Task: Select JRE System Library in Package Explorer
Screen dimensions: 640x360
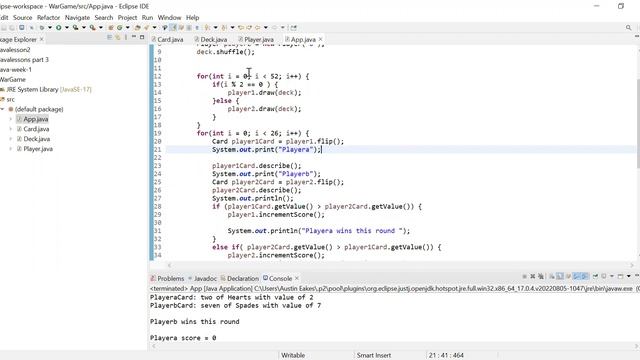Action: [x=46, y=89]
